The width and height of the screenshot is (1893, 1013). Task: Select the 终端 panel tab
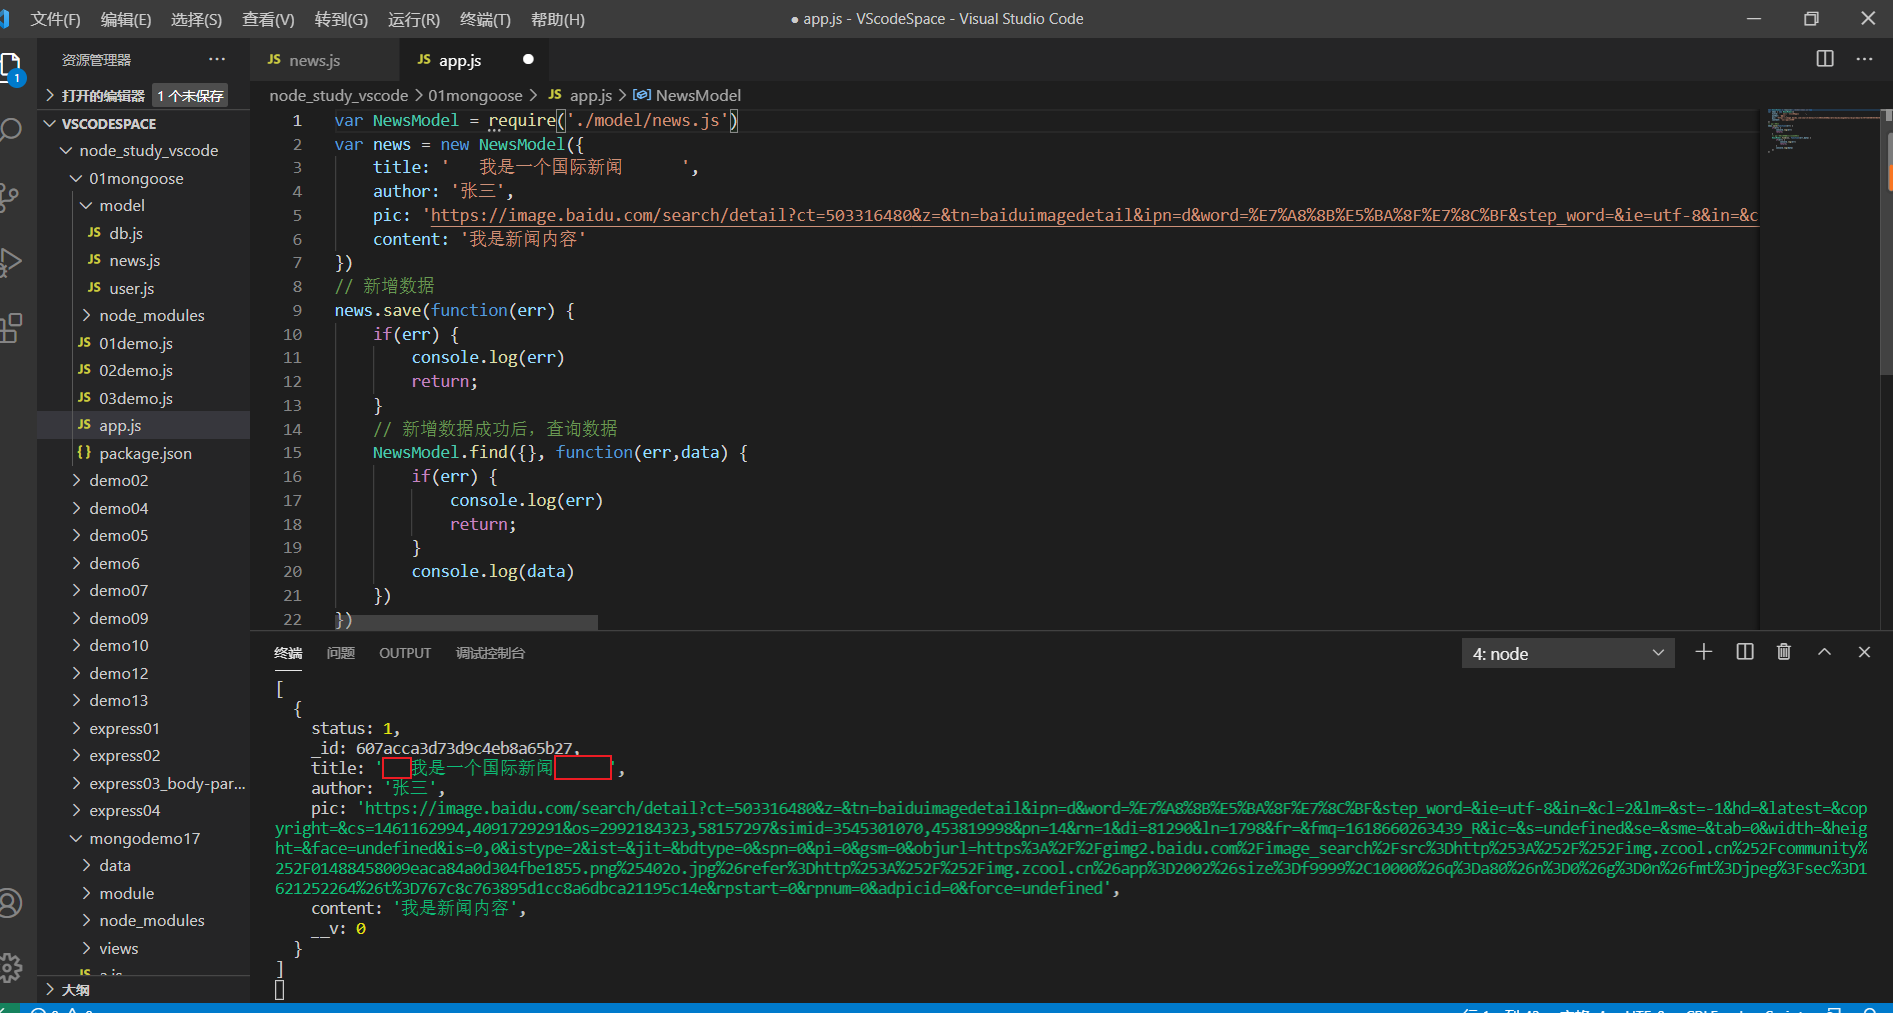288,653
